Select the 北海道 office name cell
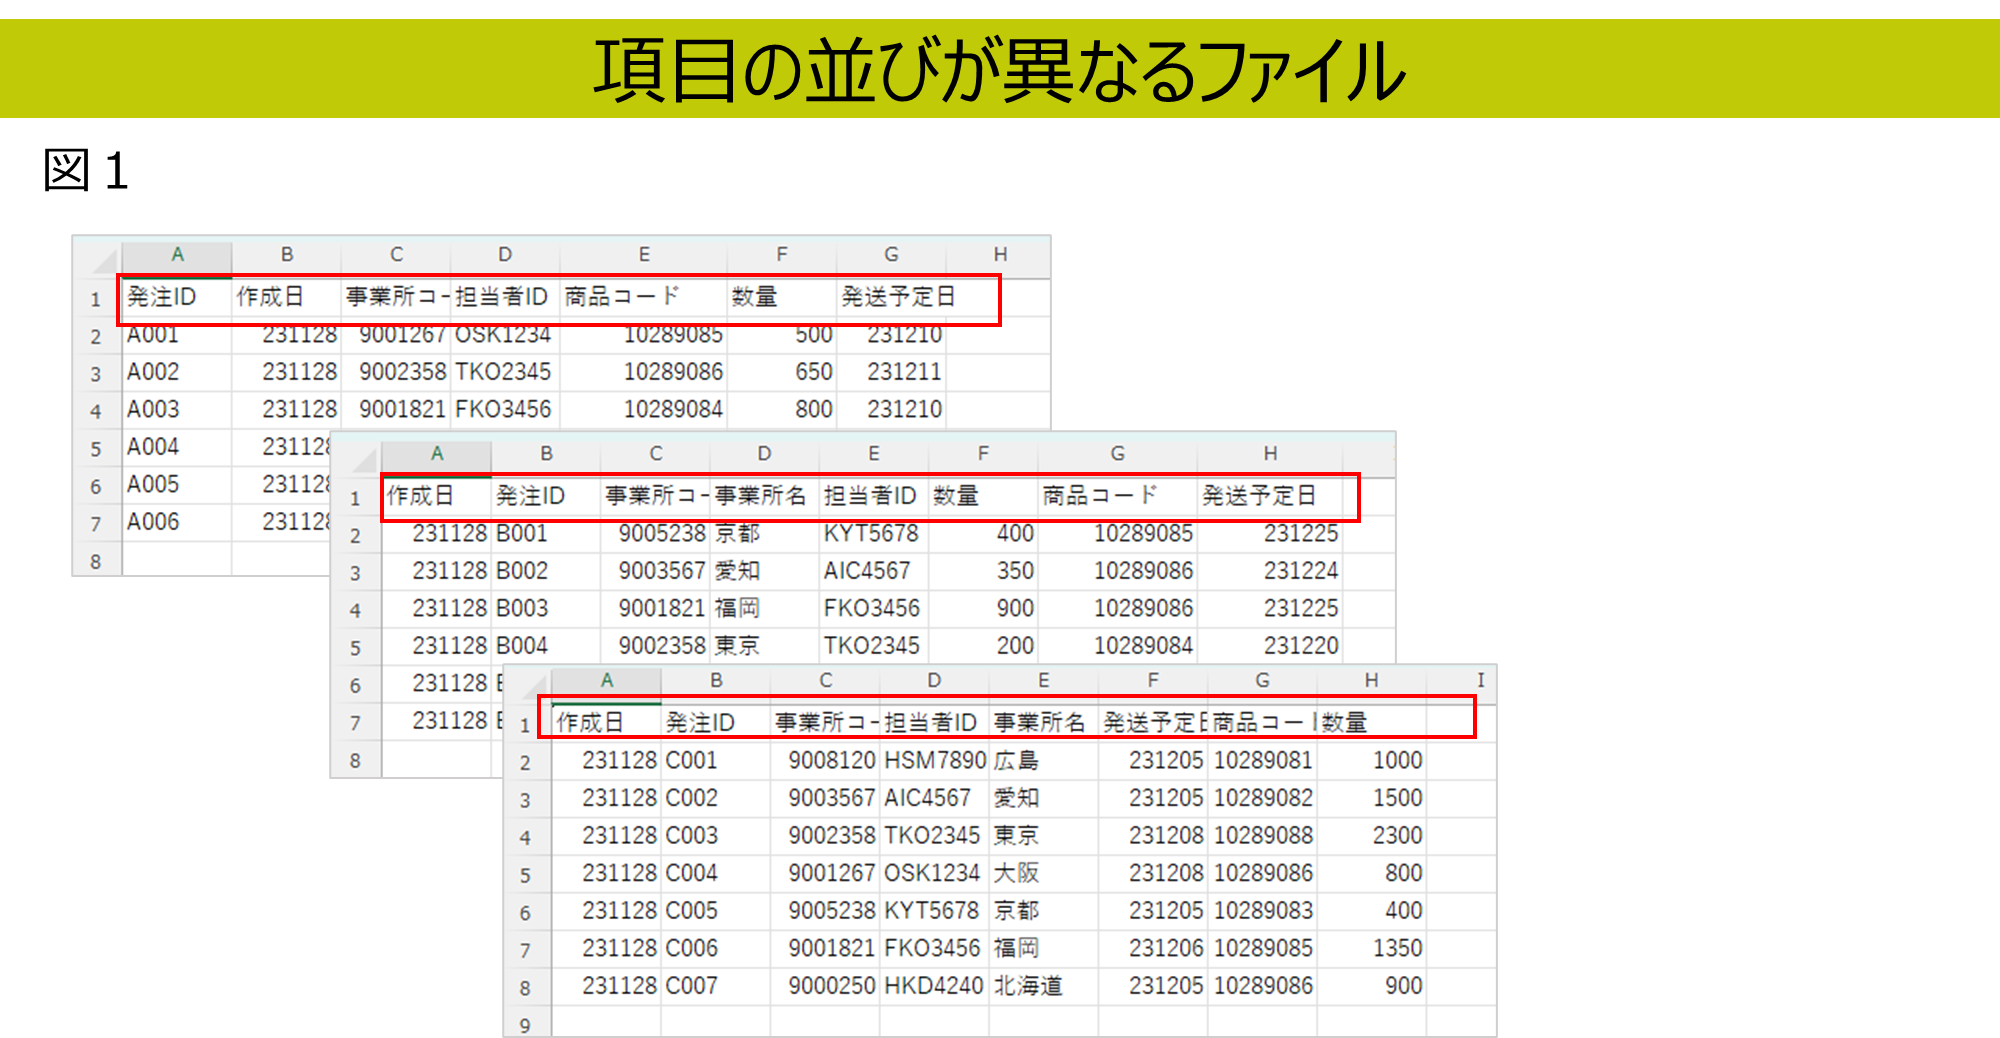 pyautogui.click(x=1028, y=986)
